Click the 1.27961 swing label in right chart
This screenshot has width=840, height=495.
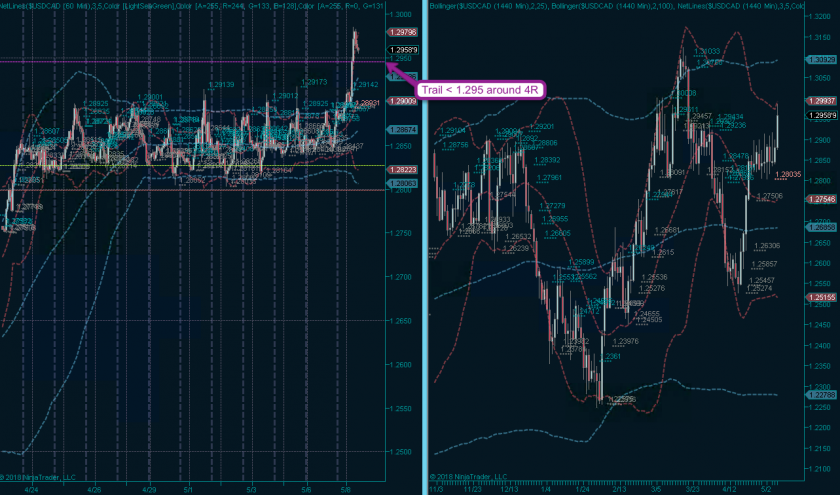(549, 178)
